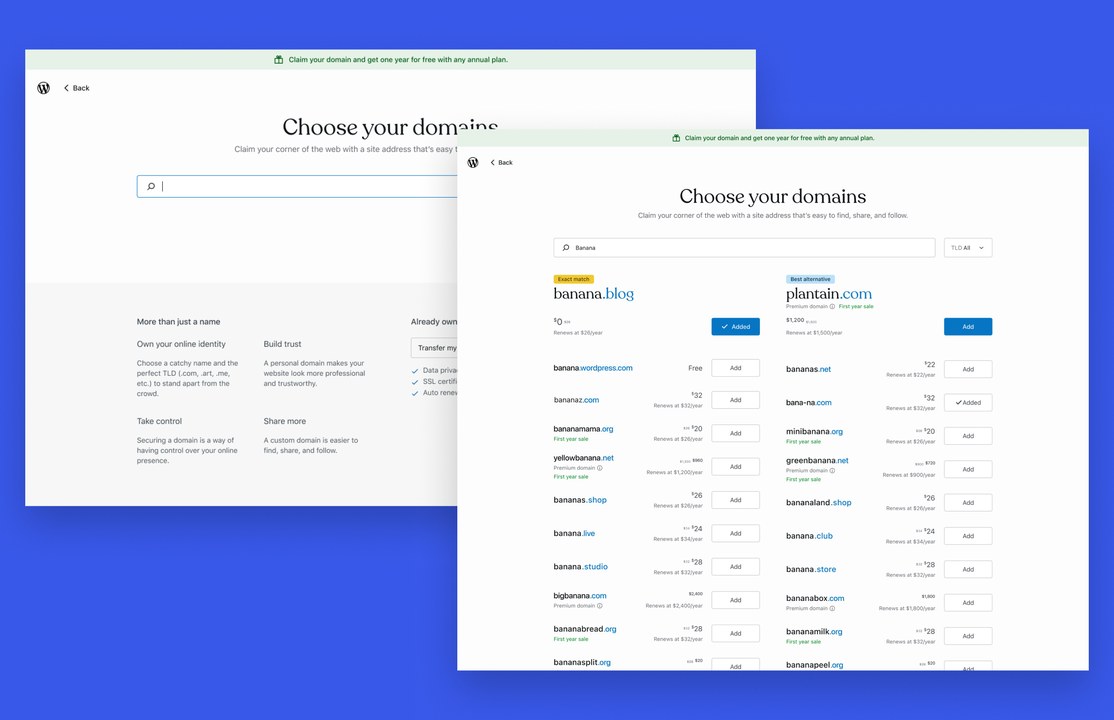Go Back in the front window
Viewport: 1114px width, 720px height.
point(502,163)
